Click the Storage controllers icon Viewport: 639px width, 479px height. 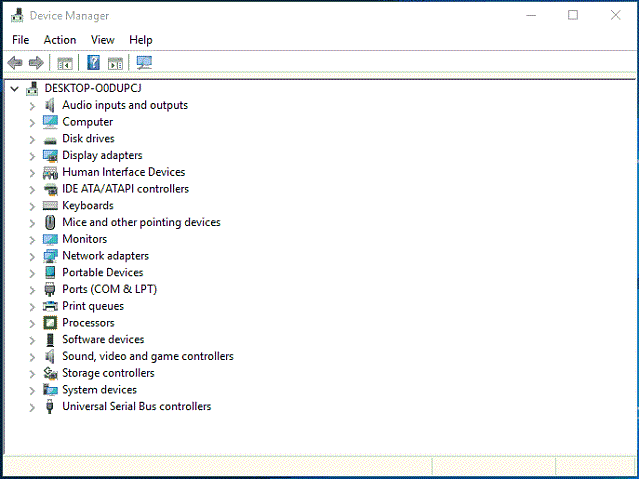pyautogui.click(x=51, y=373)
